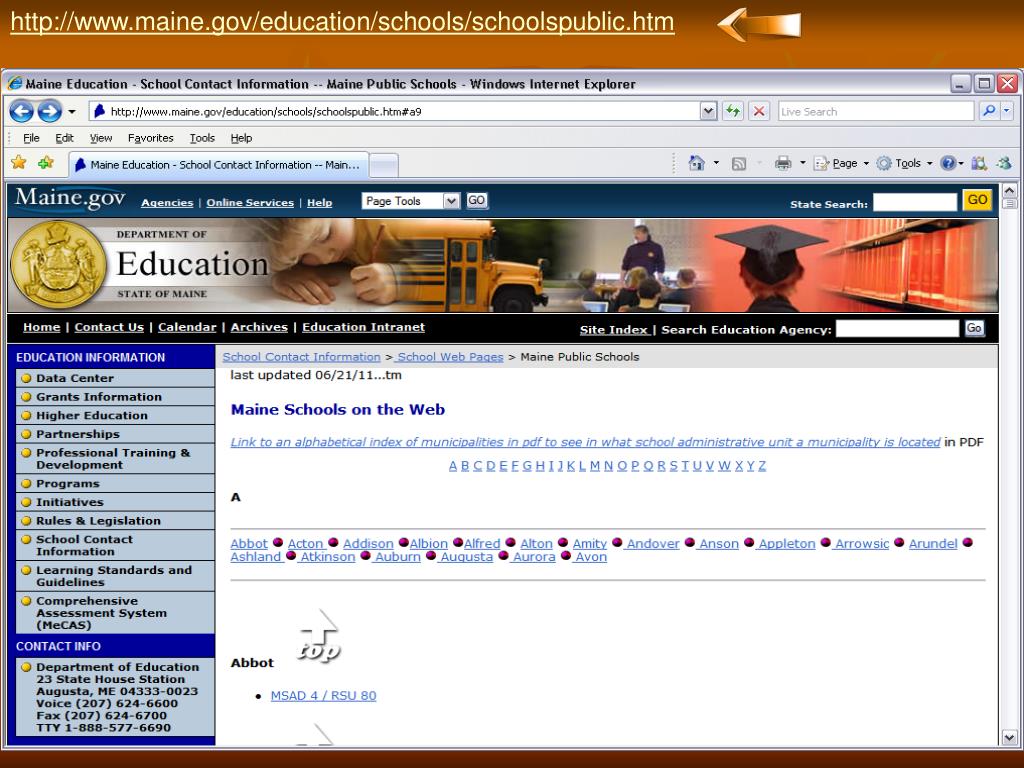Open recent pages dropdown beside Forward button

click(72, 112)
